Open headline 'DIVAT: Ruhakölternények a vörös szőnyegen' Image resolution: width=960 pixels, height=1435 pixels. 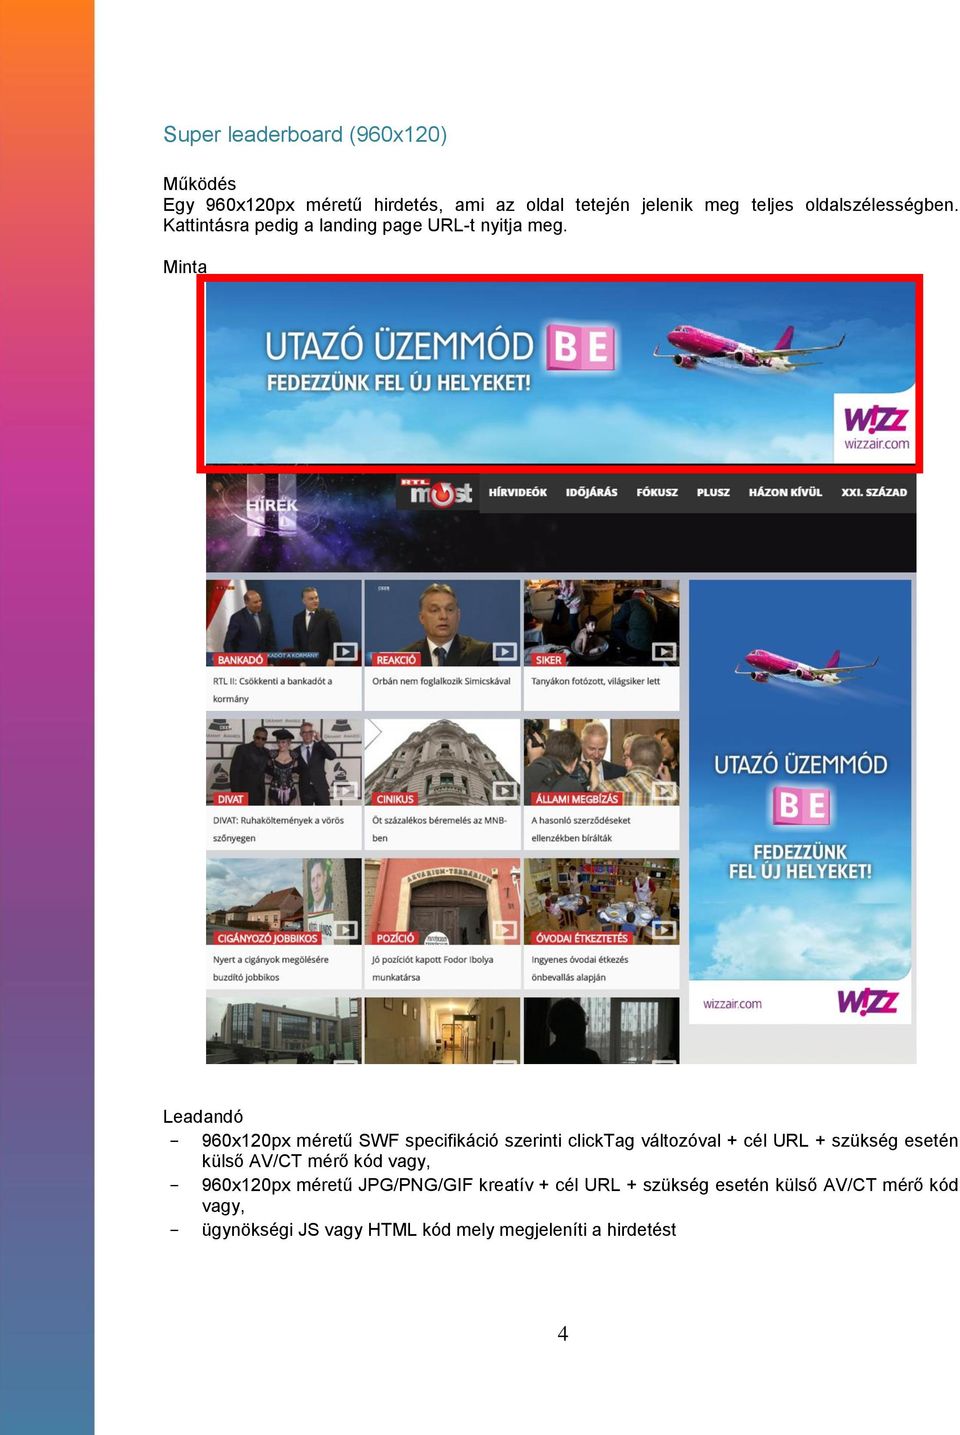click(x=278, y=829)
